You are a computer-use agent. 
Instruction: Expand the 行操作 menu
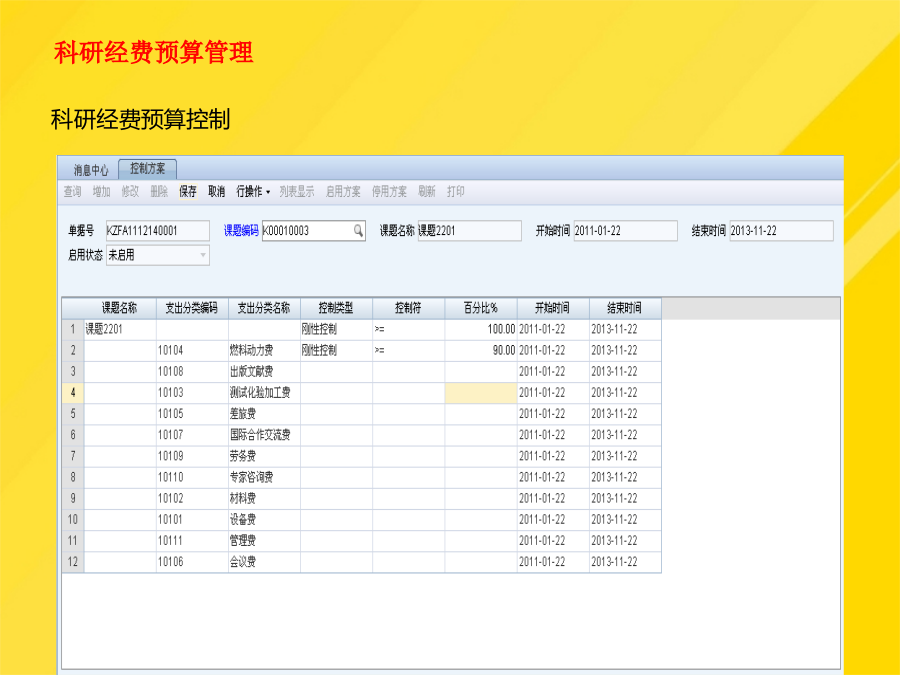[x=253, y=191]
